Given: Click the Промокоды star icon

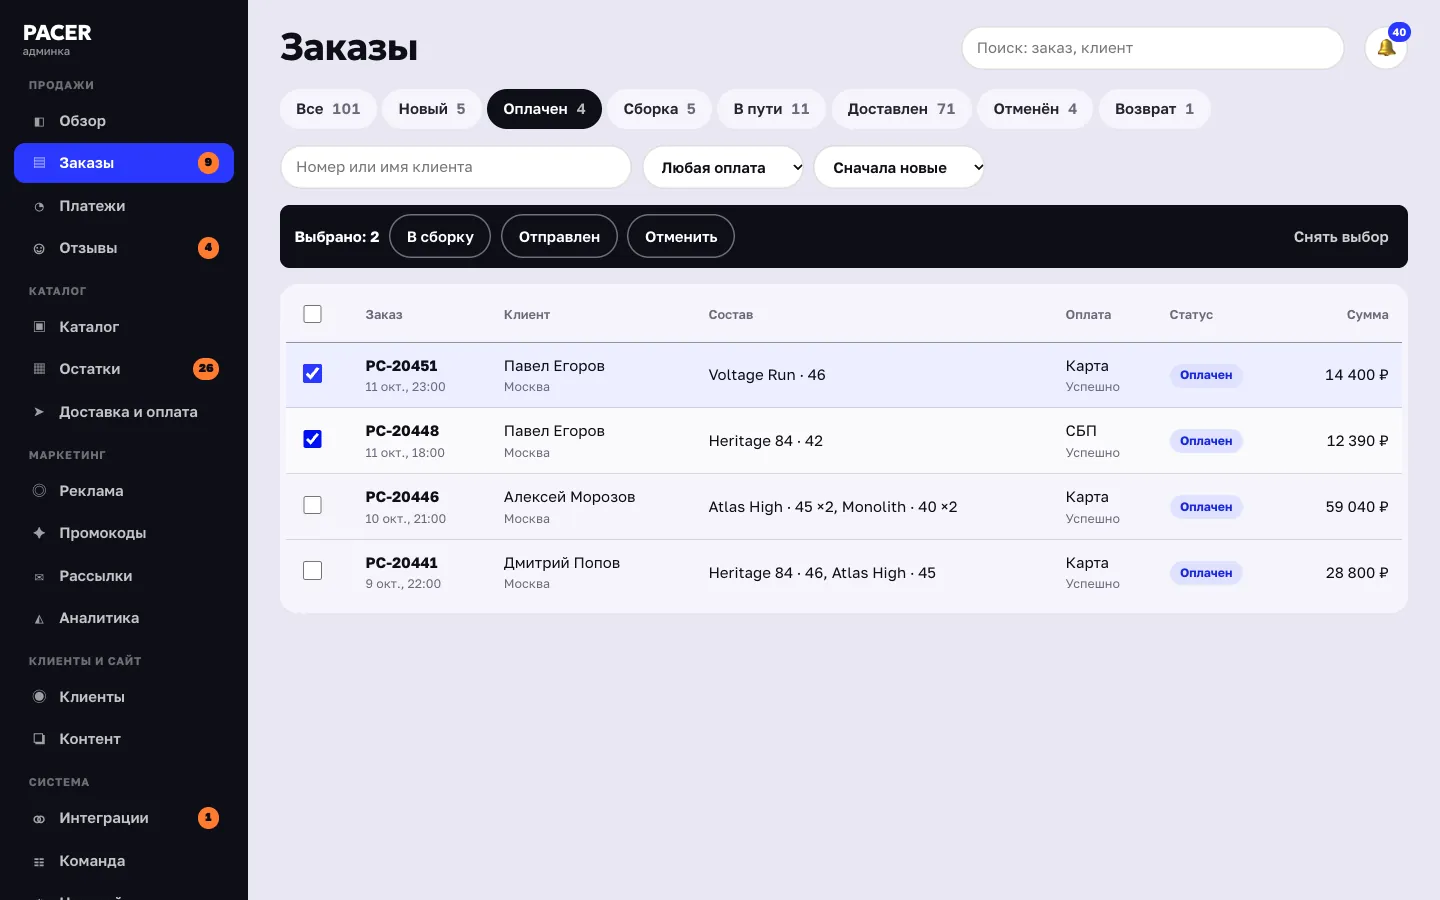Looking at the screenshot, I should (39, 533).
